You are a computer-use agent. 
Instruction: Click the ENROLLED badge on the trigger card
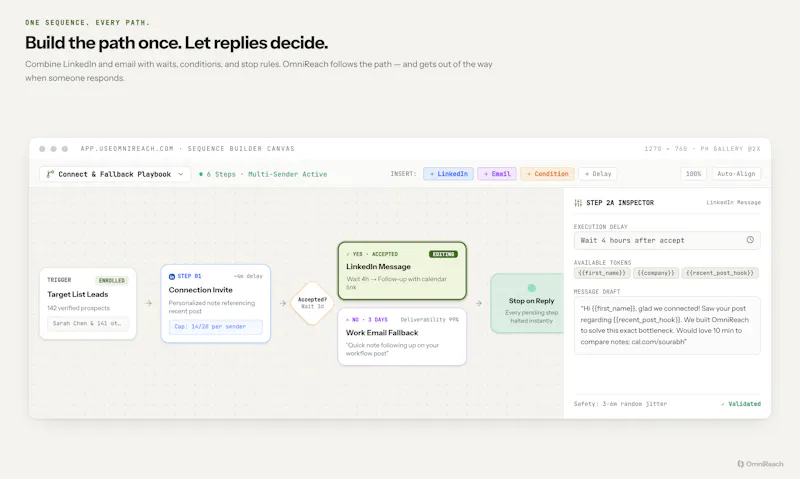click(x=111, y=280)
